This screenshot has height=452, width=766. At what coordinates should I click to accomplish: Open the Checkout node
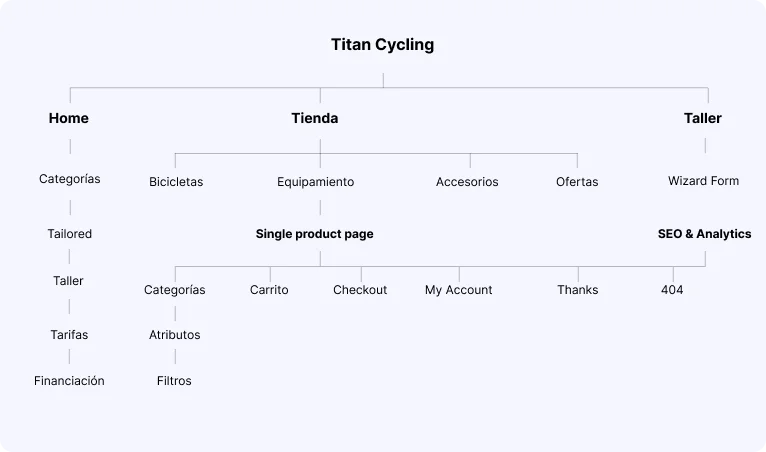tap(360, 290)
